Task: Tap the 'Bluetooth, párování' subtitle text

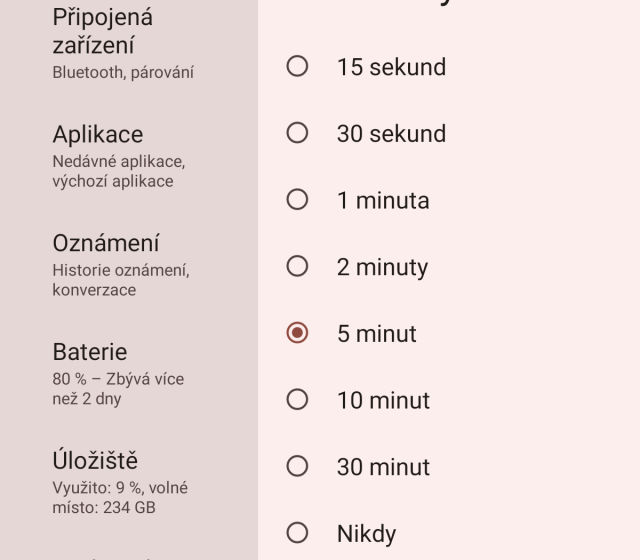Action: (x=123, y=72)
